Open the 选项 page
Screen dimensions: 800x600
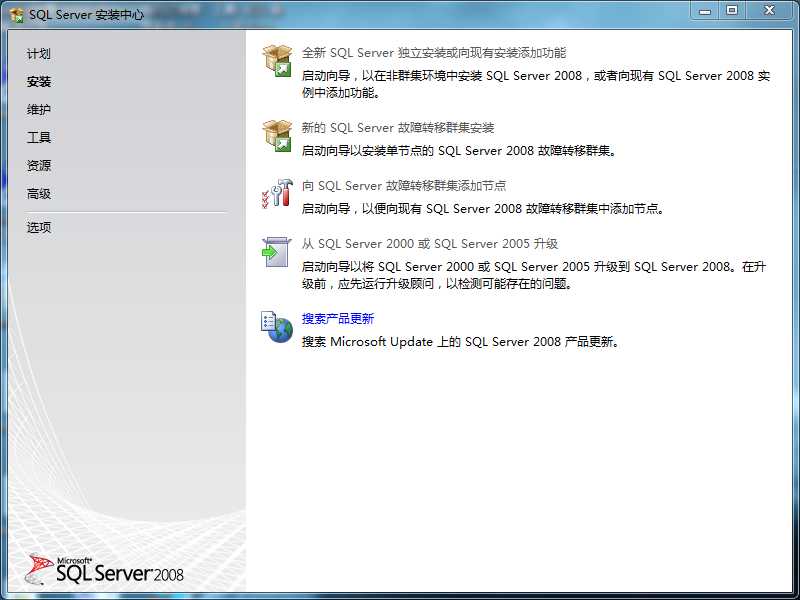[39, 227]
